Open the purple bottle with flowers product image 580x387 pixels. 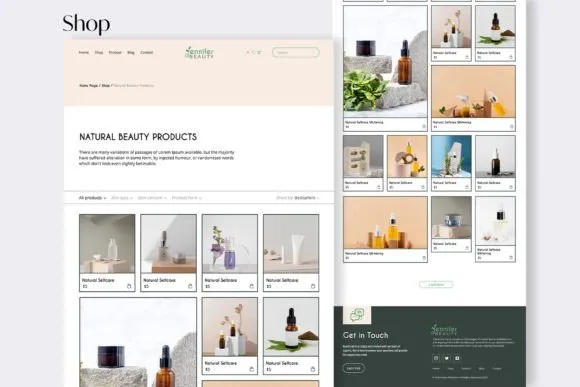pos(230,244)
